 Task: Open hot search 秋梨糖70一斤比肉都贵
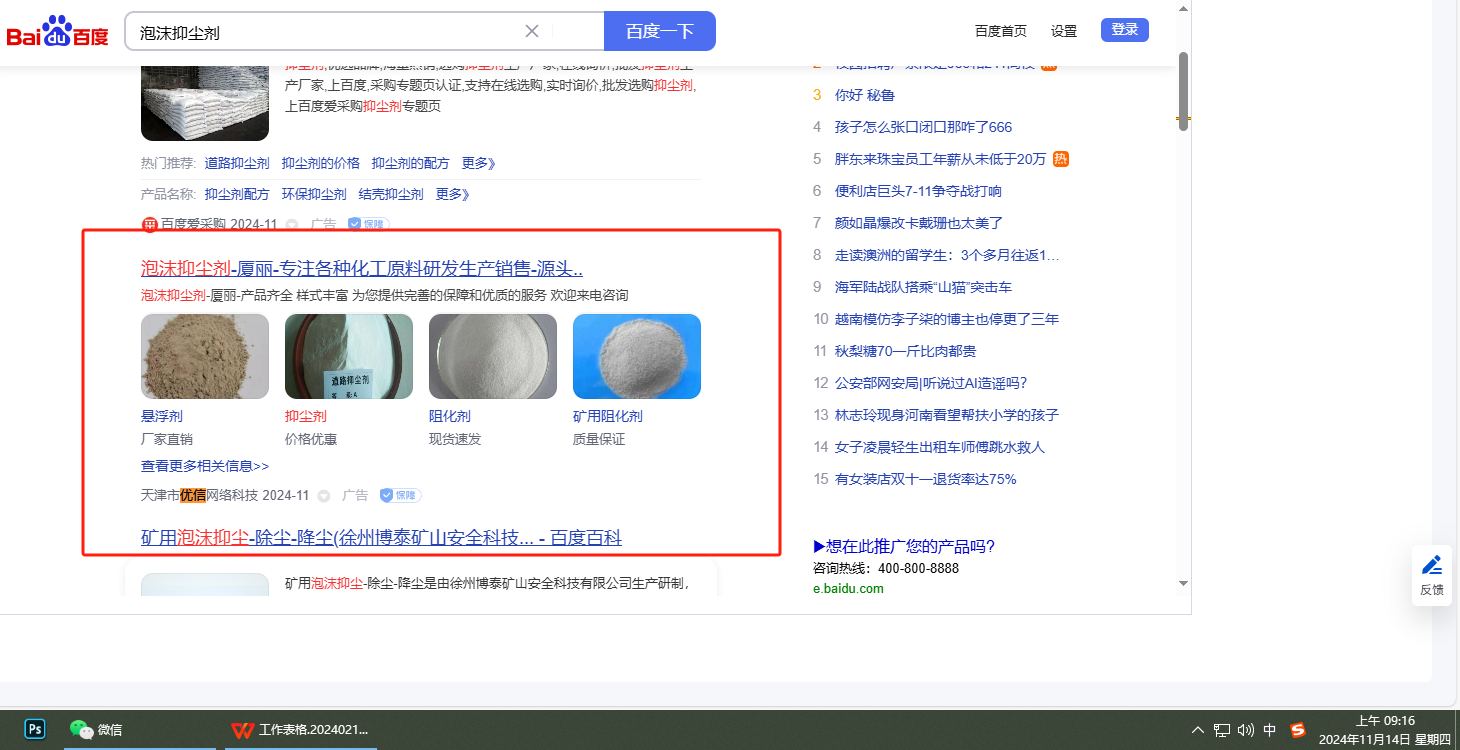[x=906, y=351]
